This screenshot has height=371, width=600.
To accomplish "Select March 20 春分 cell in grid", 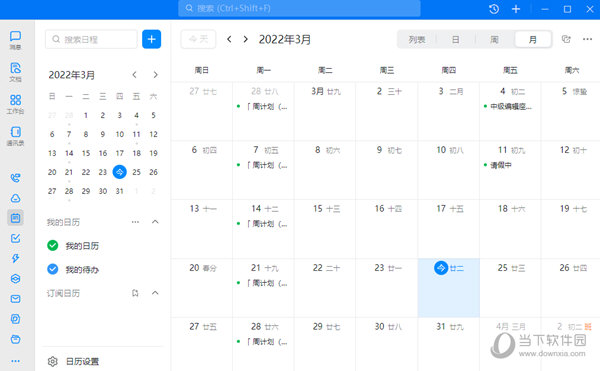I will click(202, 288).
